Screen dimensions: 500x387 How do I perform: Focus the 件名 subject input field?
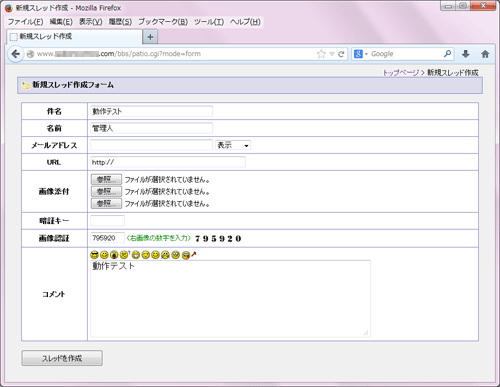point(151,111)
